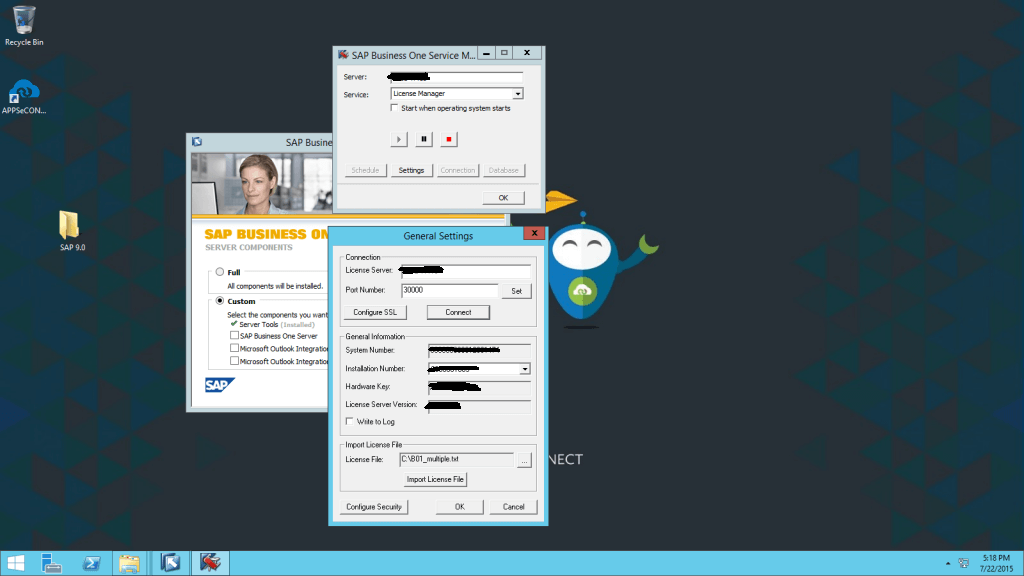Click the Connection button in Service Manager
This screenshot has height=576, width=1024.
tap(457, 170)
